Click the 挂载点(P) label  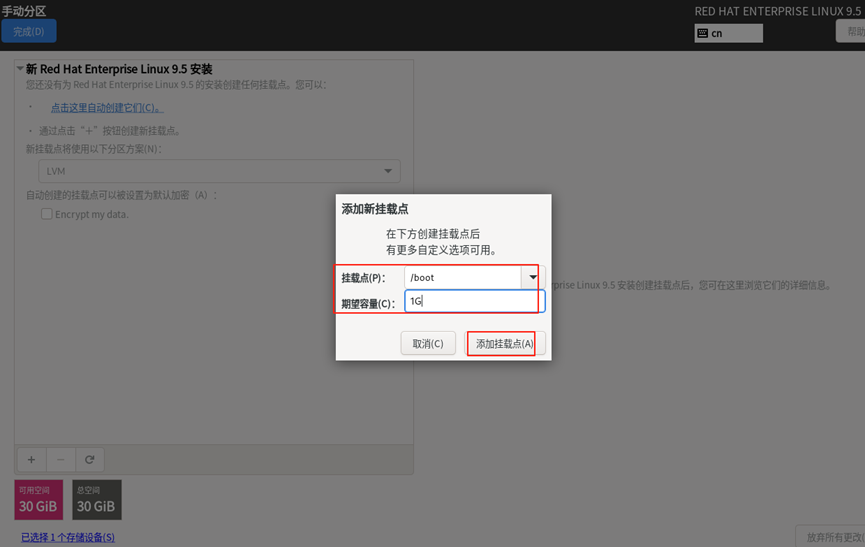click(x=363, y=278)
